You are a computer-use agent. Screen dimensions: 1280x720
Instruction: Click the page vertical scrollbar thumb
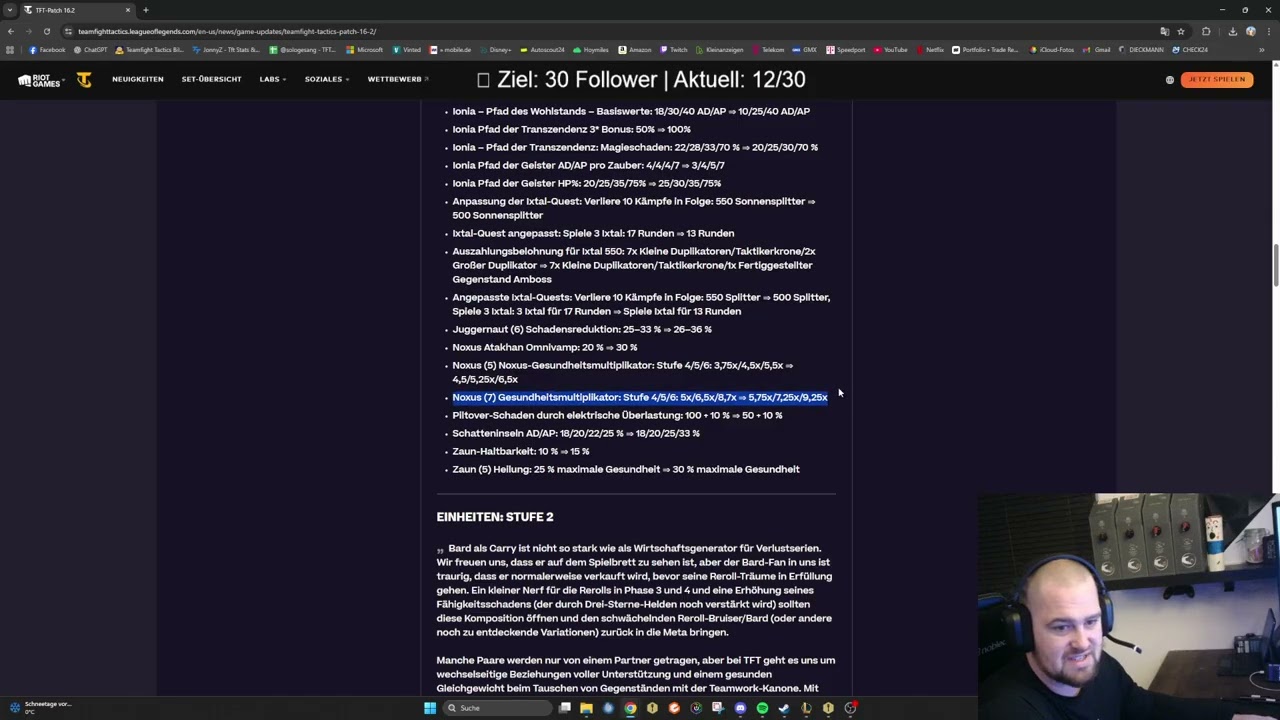1275,263
